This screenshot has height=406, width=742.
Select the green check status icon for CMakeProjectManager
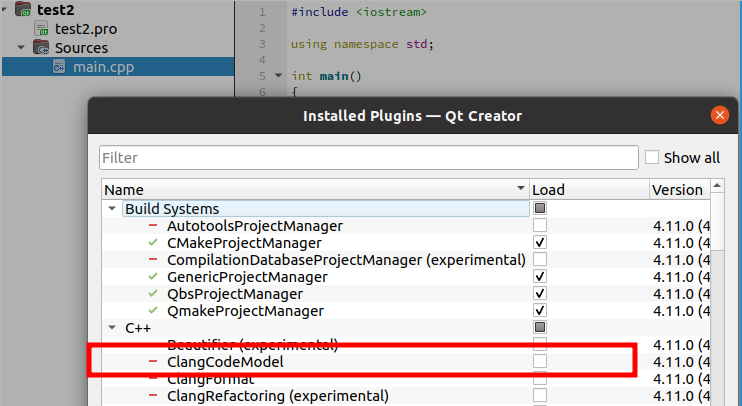pos(153,242)
